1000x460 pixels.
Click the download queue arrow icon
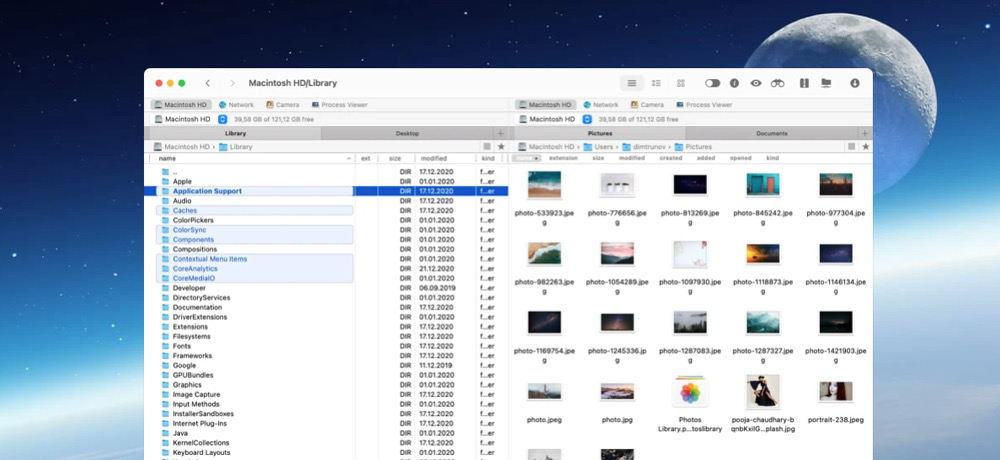[855, 83]
